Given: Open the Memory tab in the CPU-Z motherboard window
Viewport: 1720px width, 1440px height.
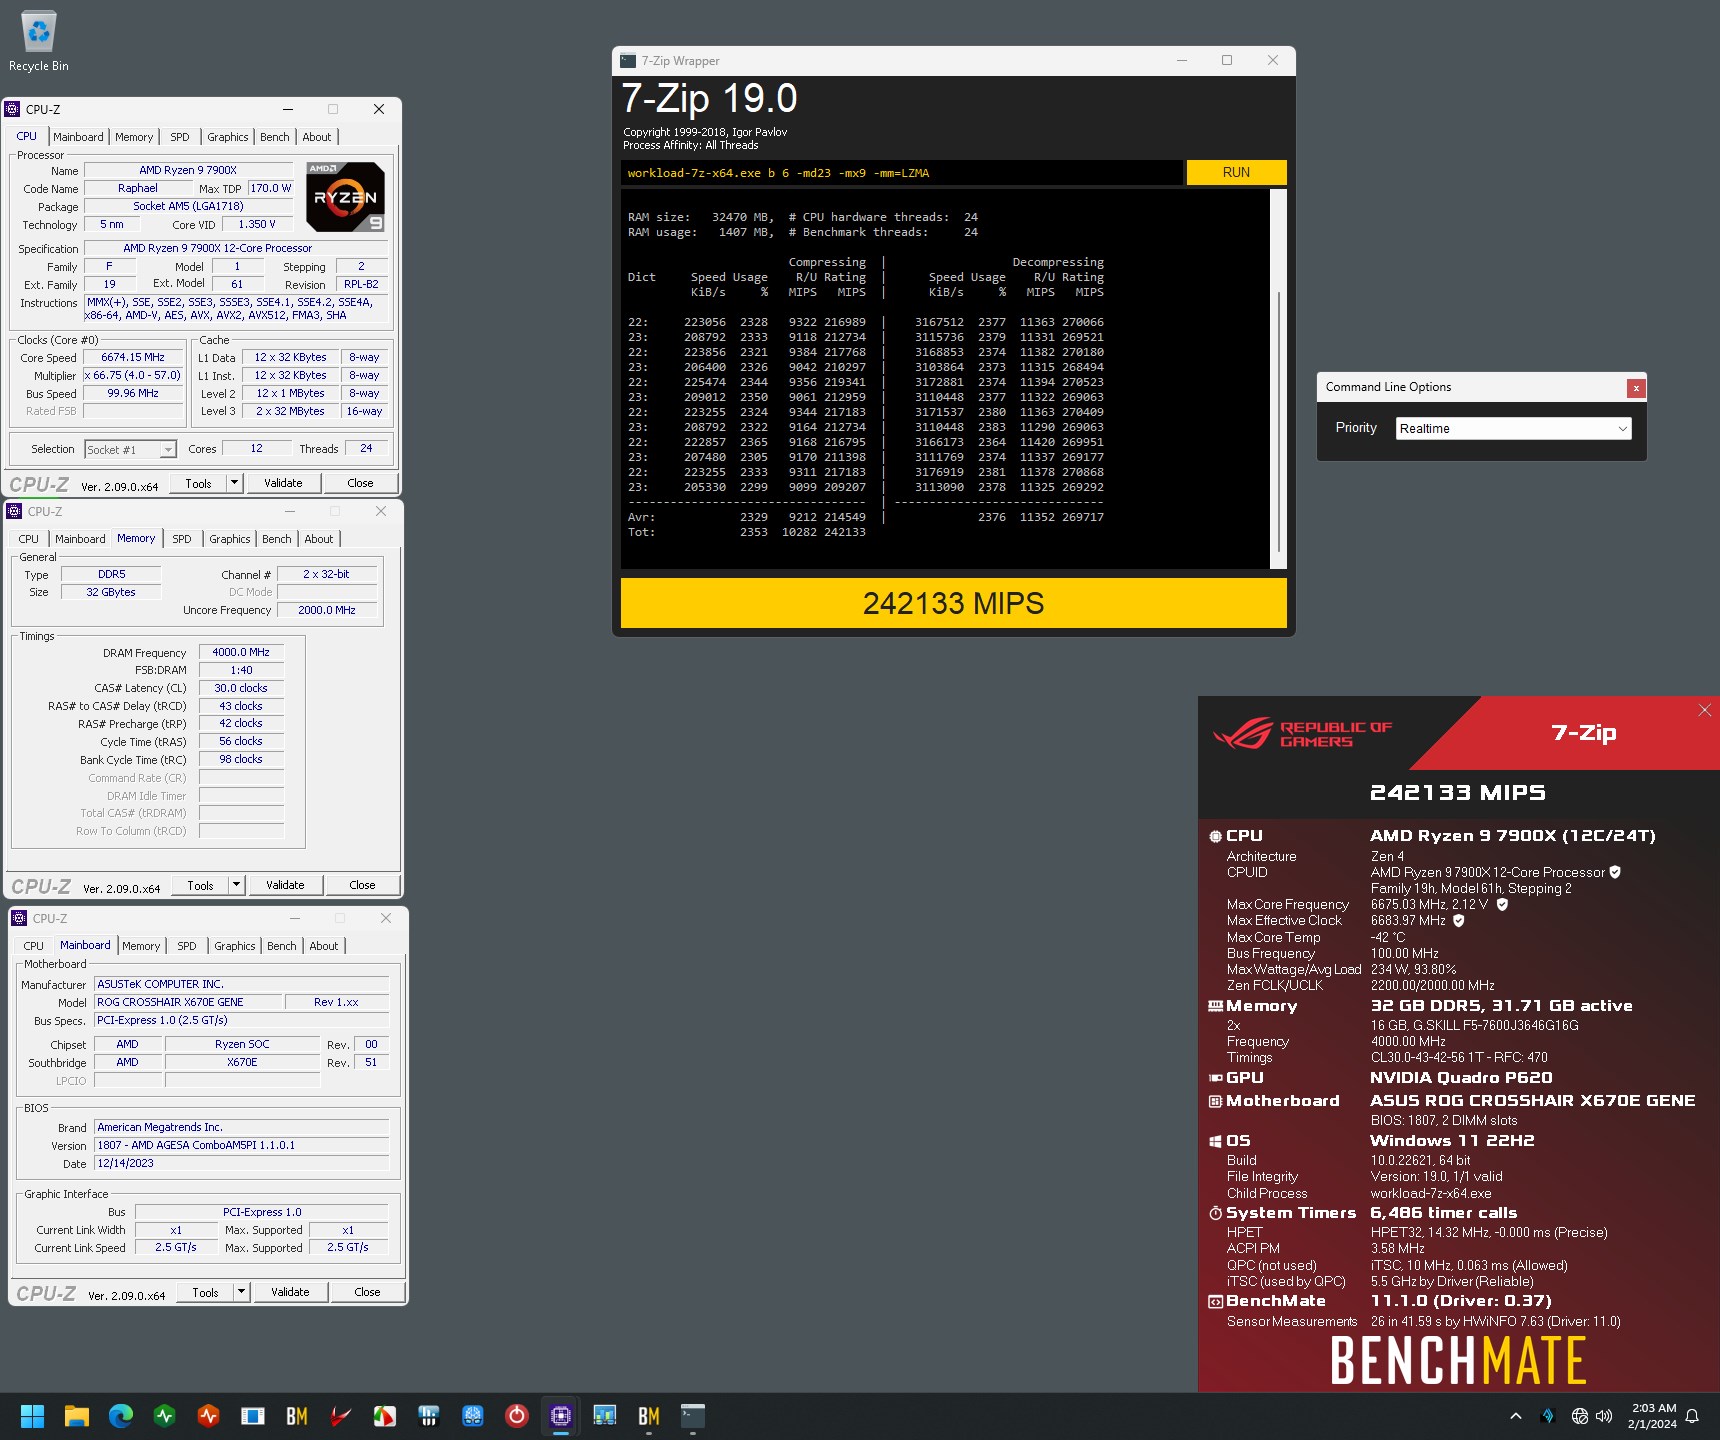Looking at the screenshot, I should pyautogui.click(x=141, y=946).
